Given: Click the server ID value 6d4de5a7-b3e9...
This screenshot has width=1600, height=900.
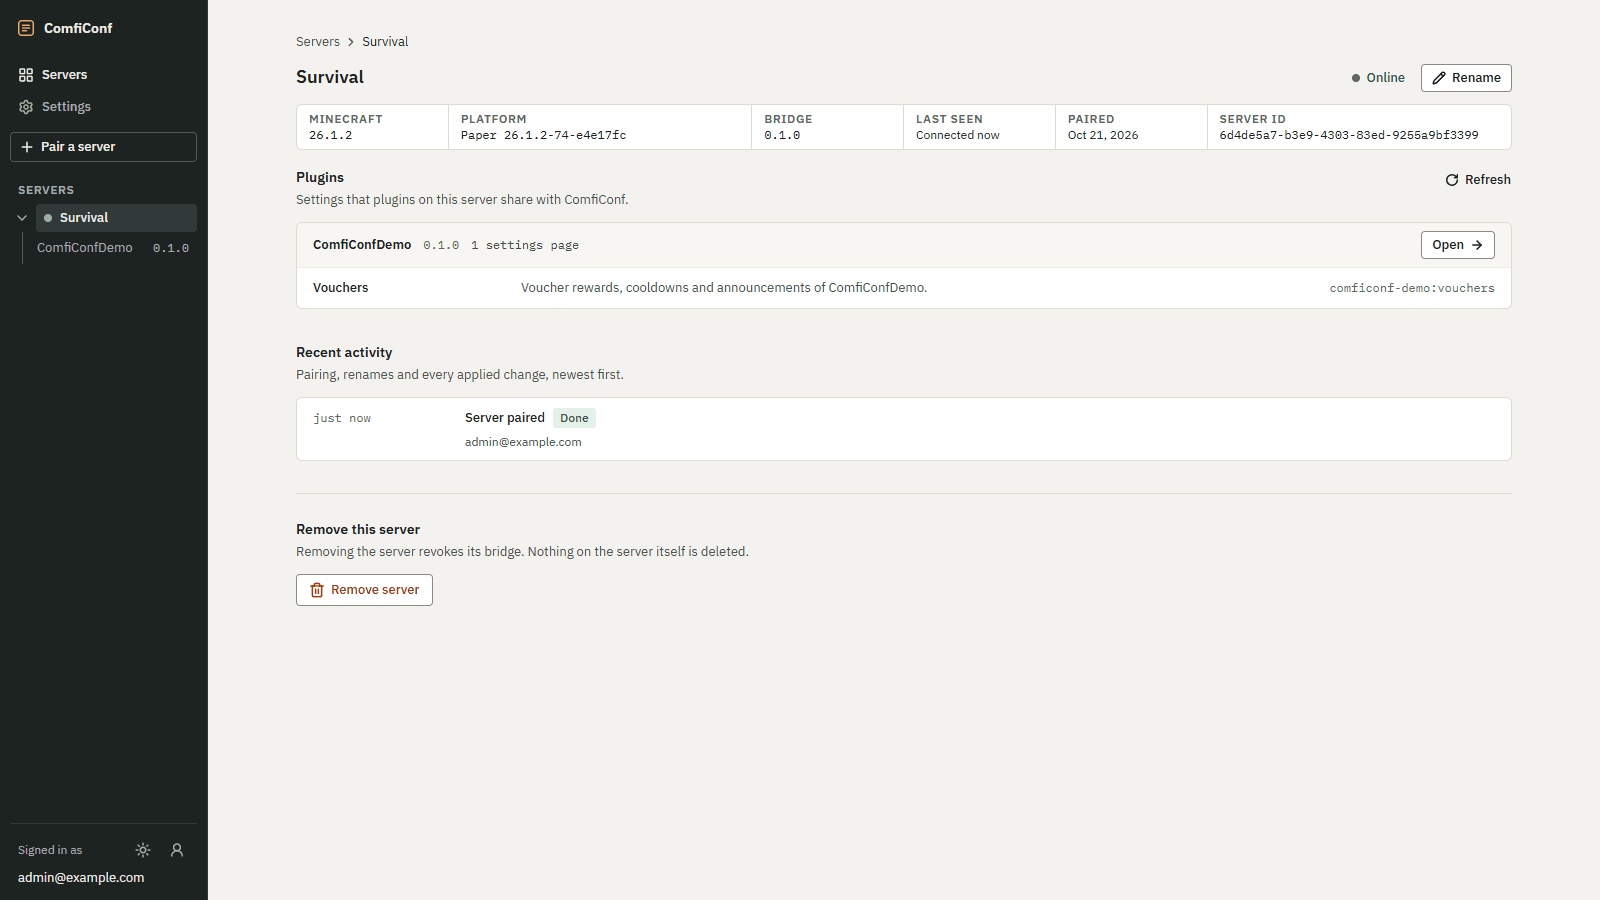Looking at the screenshot, I should coord(1349,135).
